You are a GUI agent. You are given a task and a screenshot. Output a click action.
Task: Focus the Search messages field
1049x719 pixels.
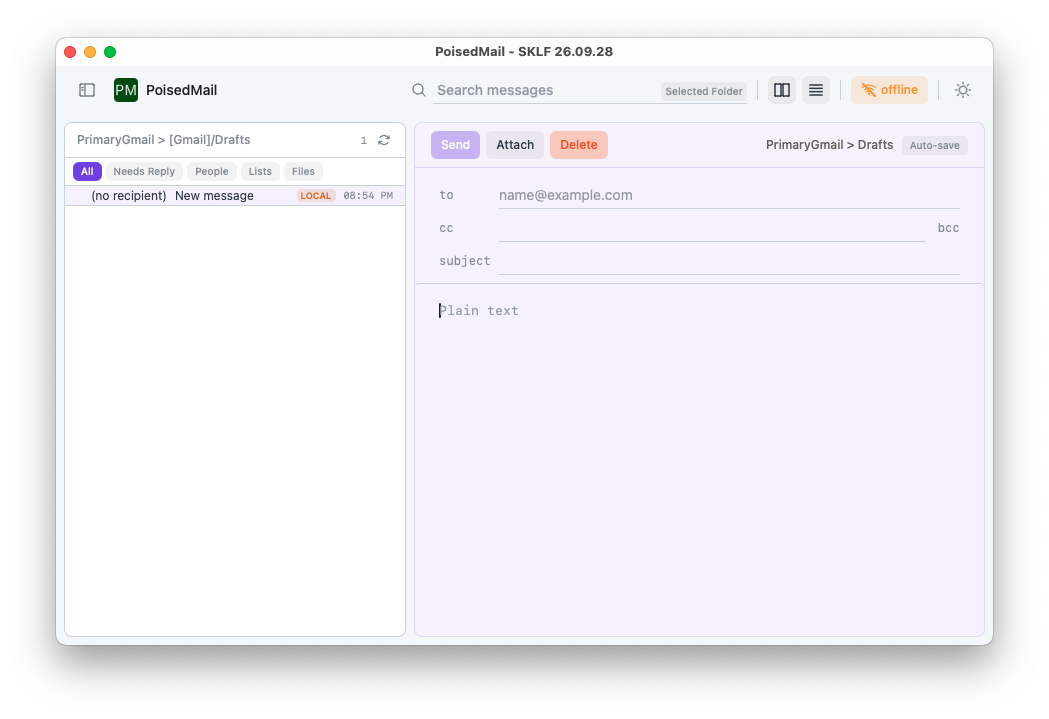[546, 90]
